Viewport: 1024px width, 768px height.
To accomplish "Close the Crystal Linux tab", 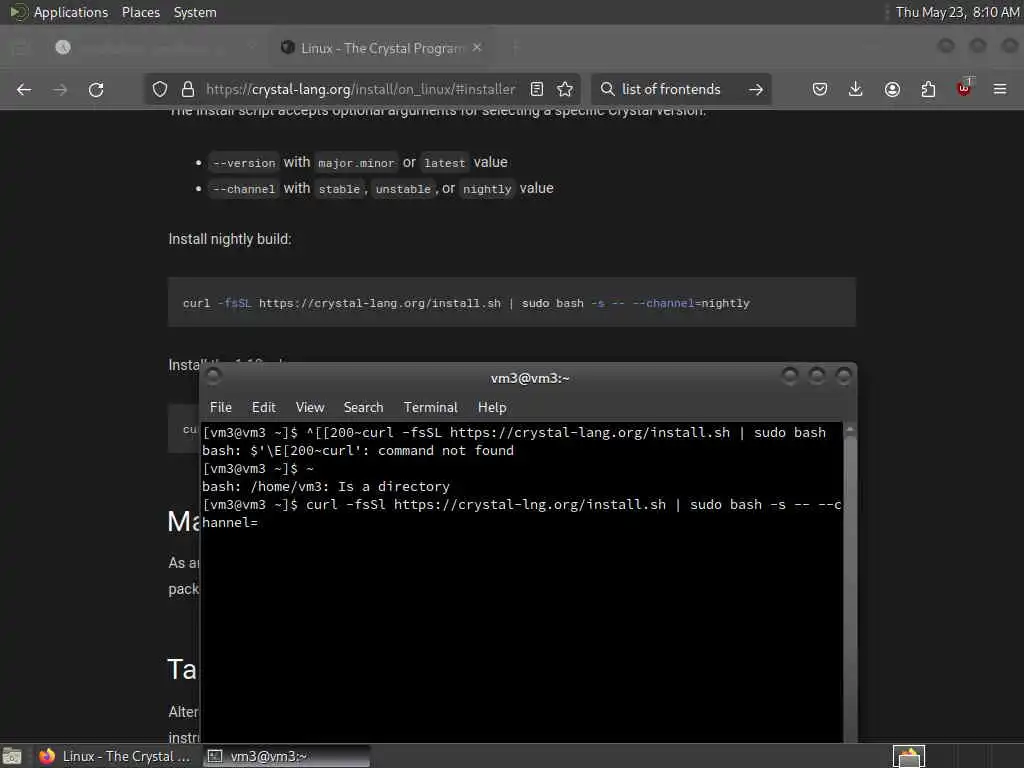I will 477,47.
